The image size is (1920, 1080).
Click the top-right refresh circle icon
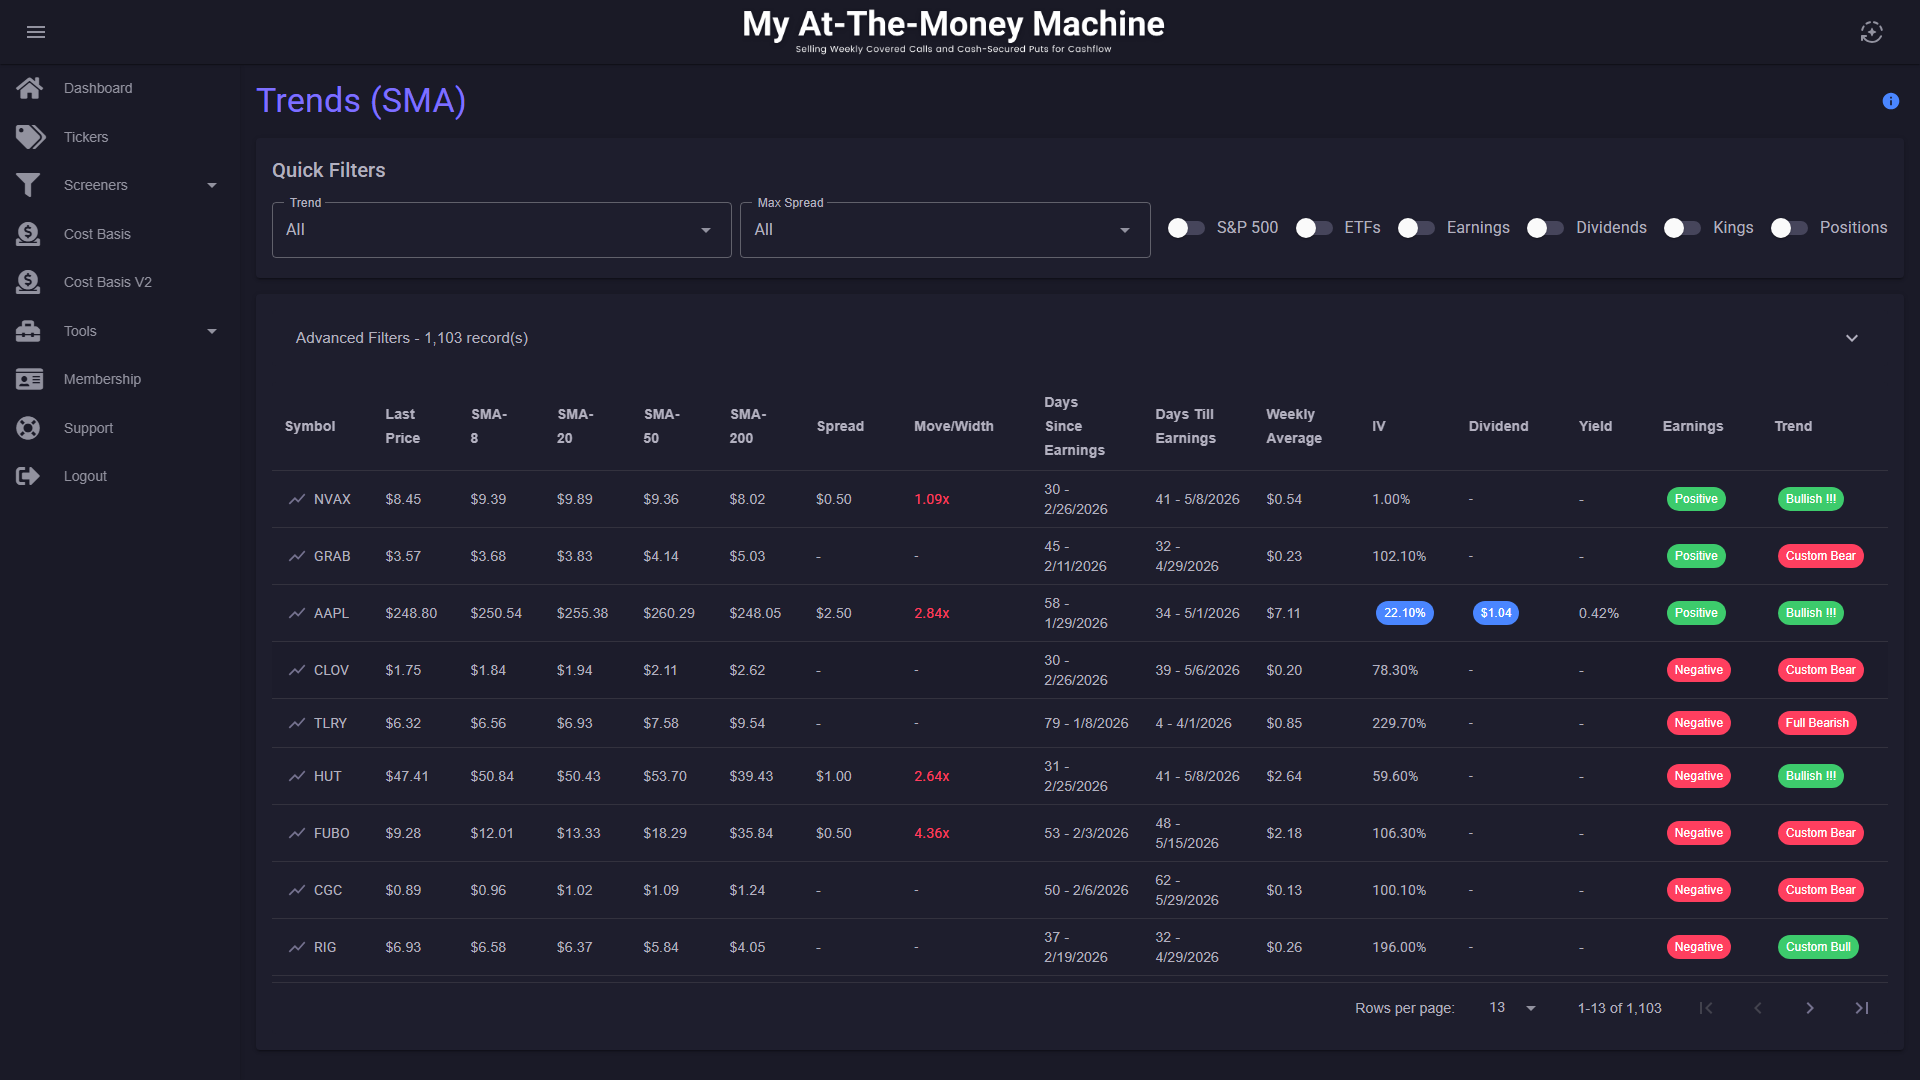point(1871,32)
